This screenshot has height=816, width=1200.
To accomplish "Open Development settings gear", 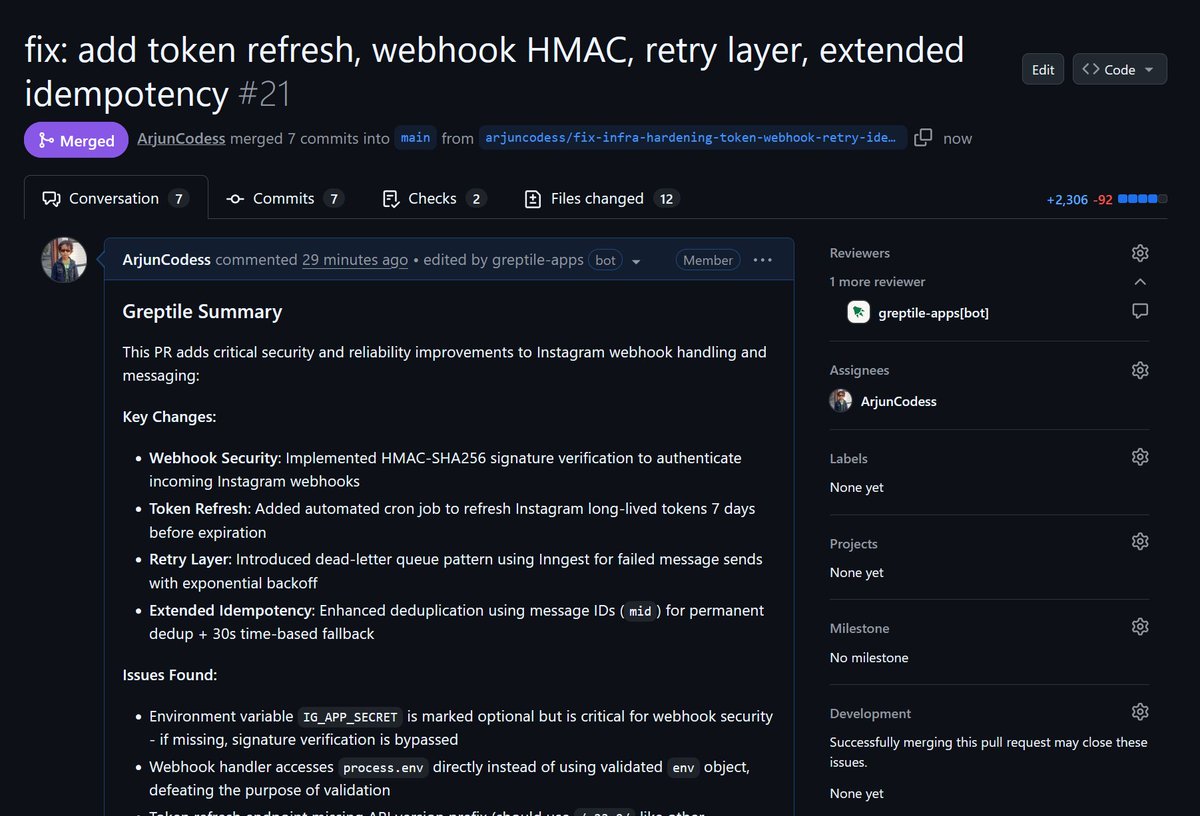I will [1140, 712].
